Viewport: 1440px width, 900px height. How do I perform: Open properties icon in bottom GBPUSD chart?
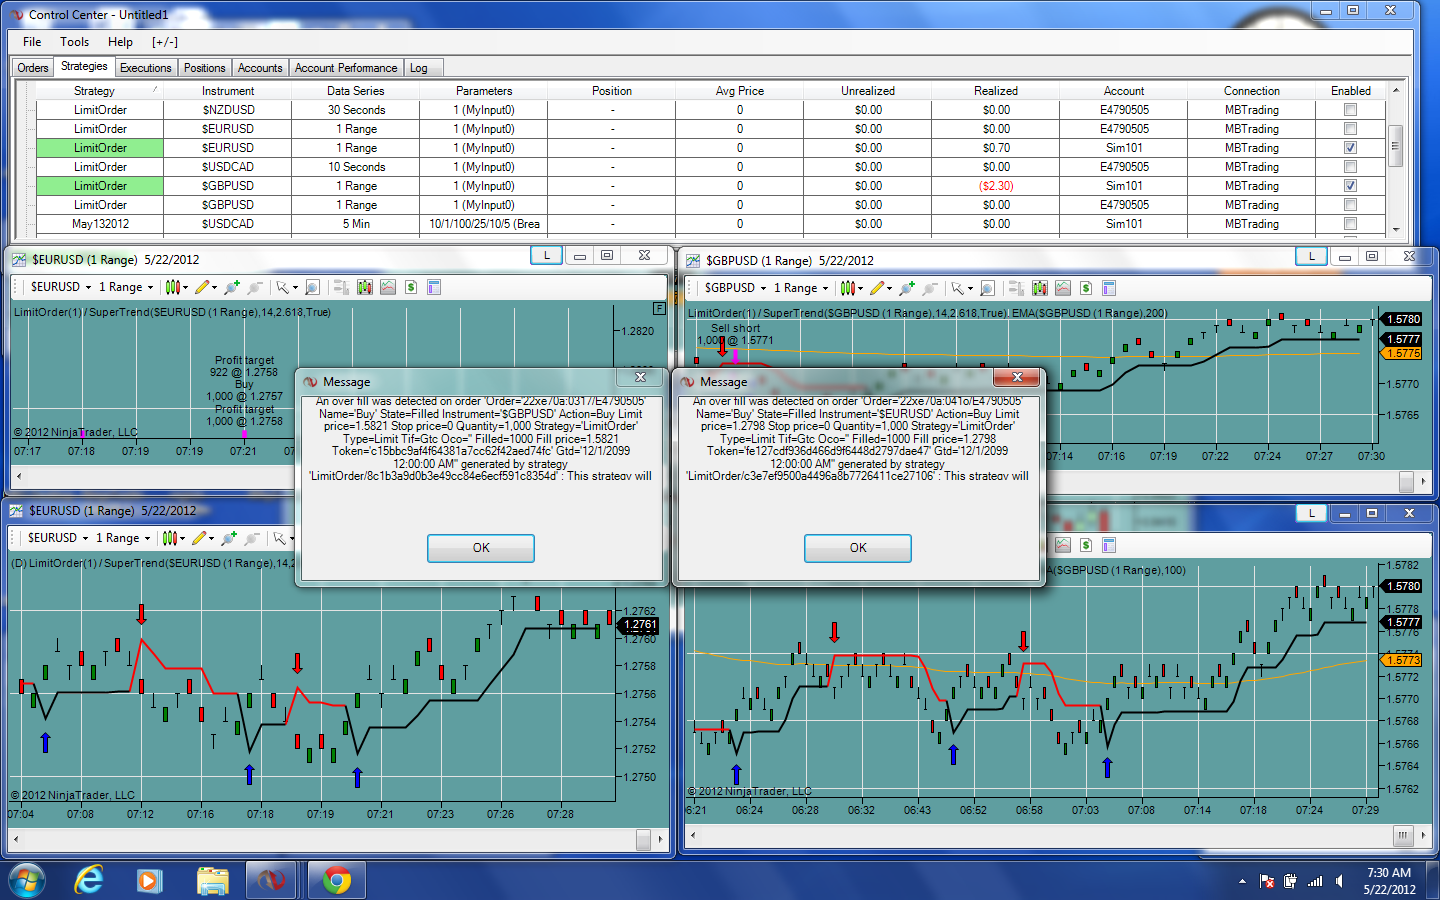click(1109, 545)
